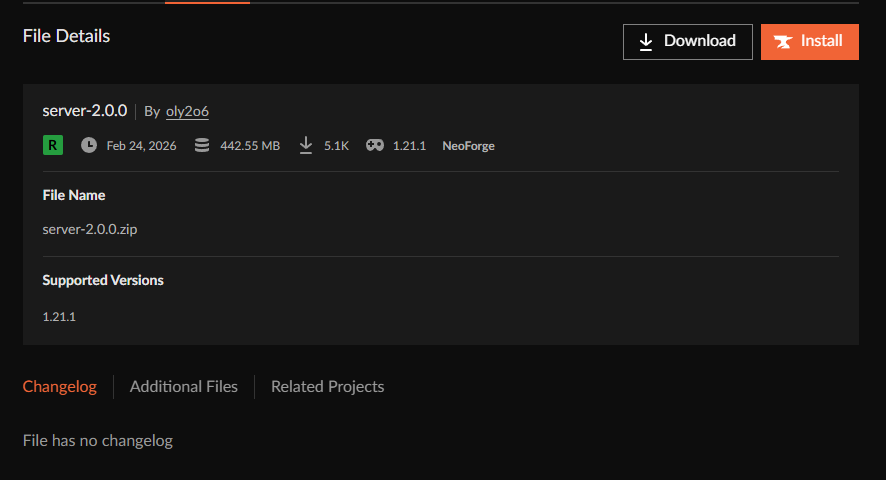Click the anvil icon in Install button
886x480 pixels.
pos(784,41)
